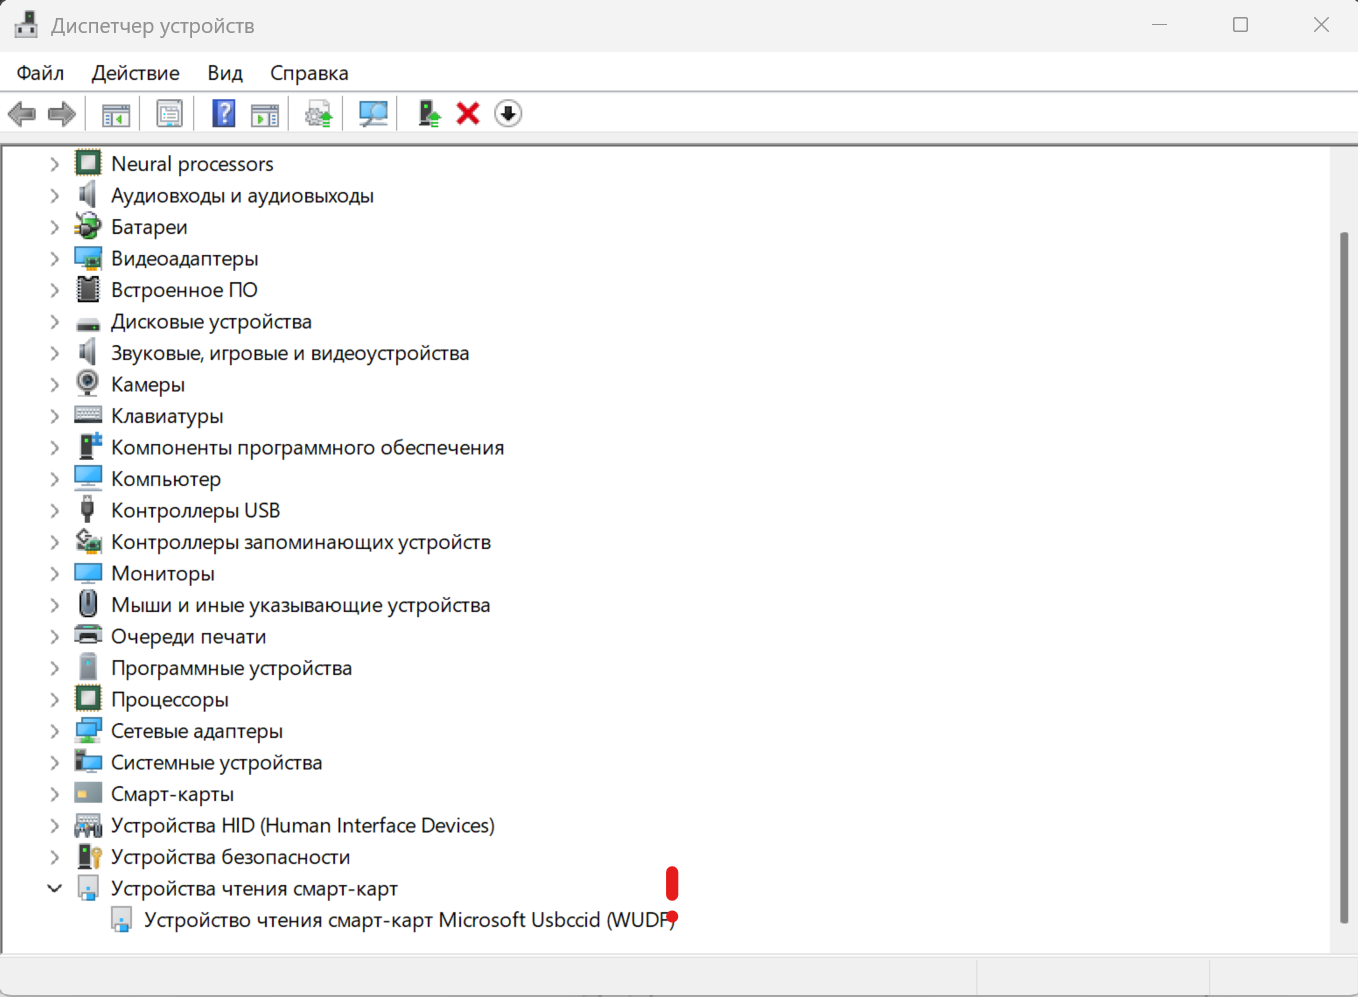
Task: Click the Neural processors chip icon
Action: pyautogui.click(x=88, y=163)
